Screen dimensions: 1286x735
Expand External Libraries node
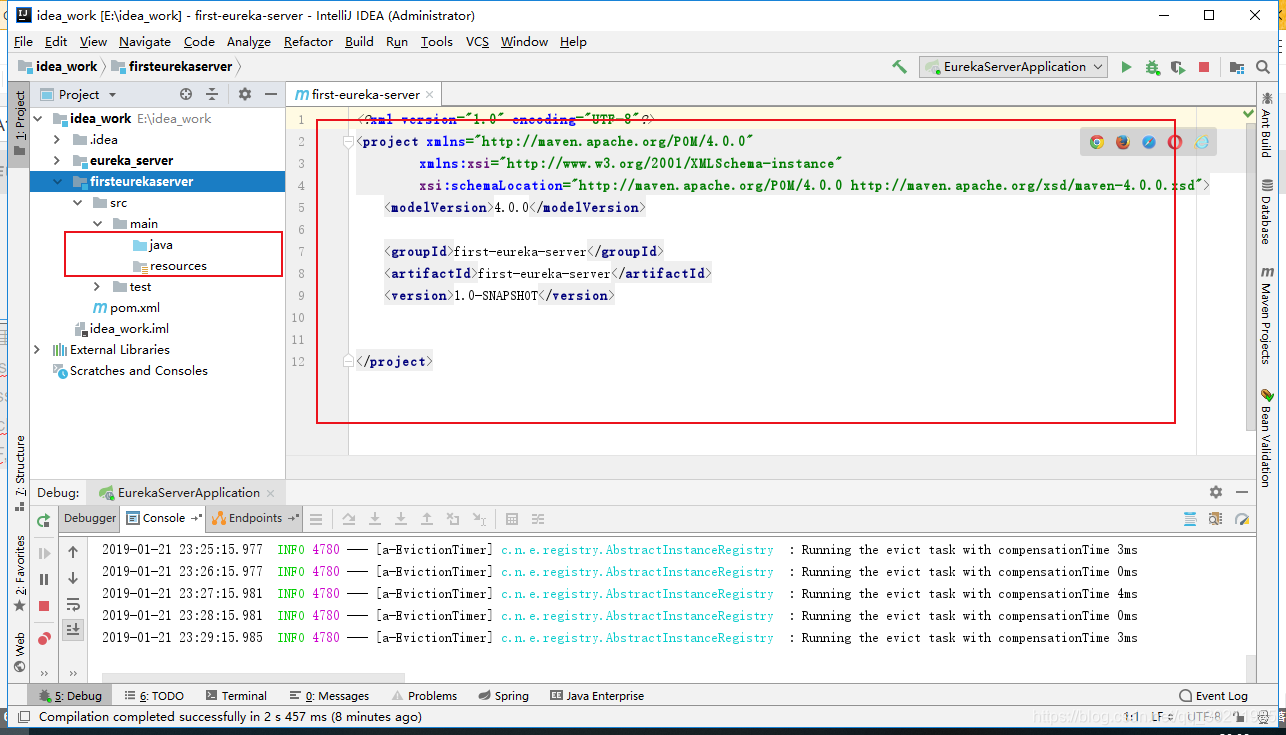39,349
